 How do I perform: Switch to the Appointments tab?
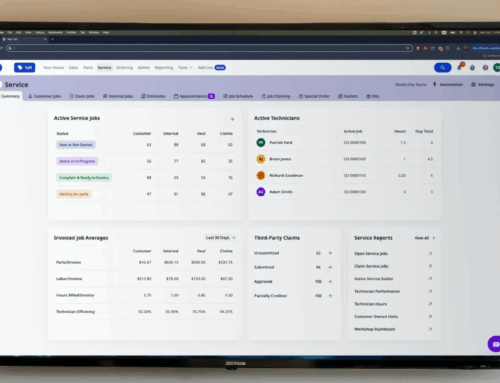click(x=194, y=96)
